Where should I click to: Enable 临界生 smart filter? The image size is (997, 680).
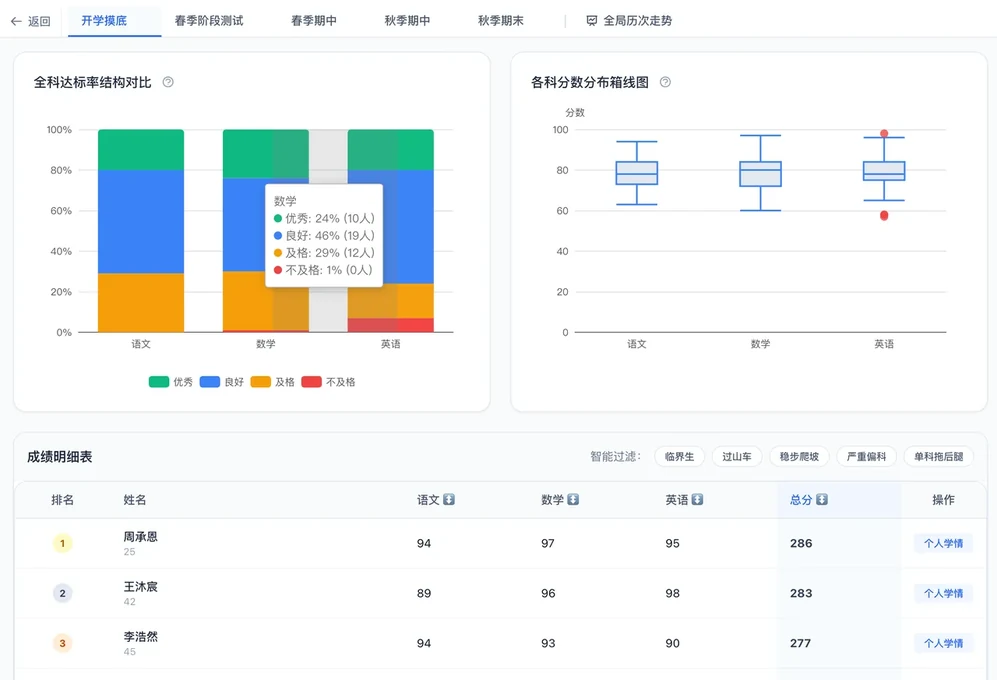(679, 457)
